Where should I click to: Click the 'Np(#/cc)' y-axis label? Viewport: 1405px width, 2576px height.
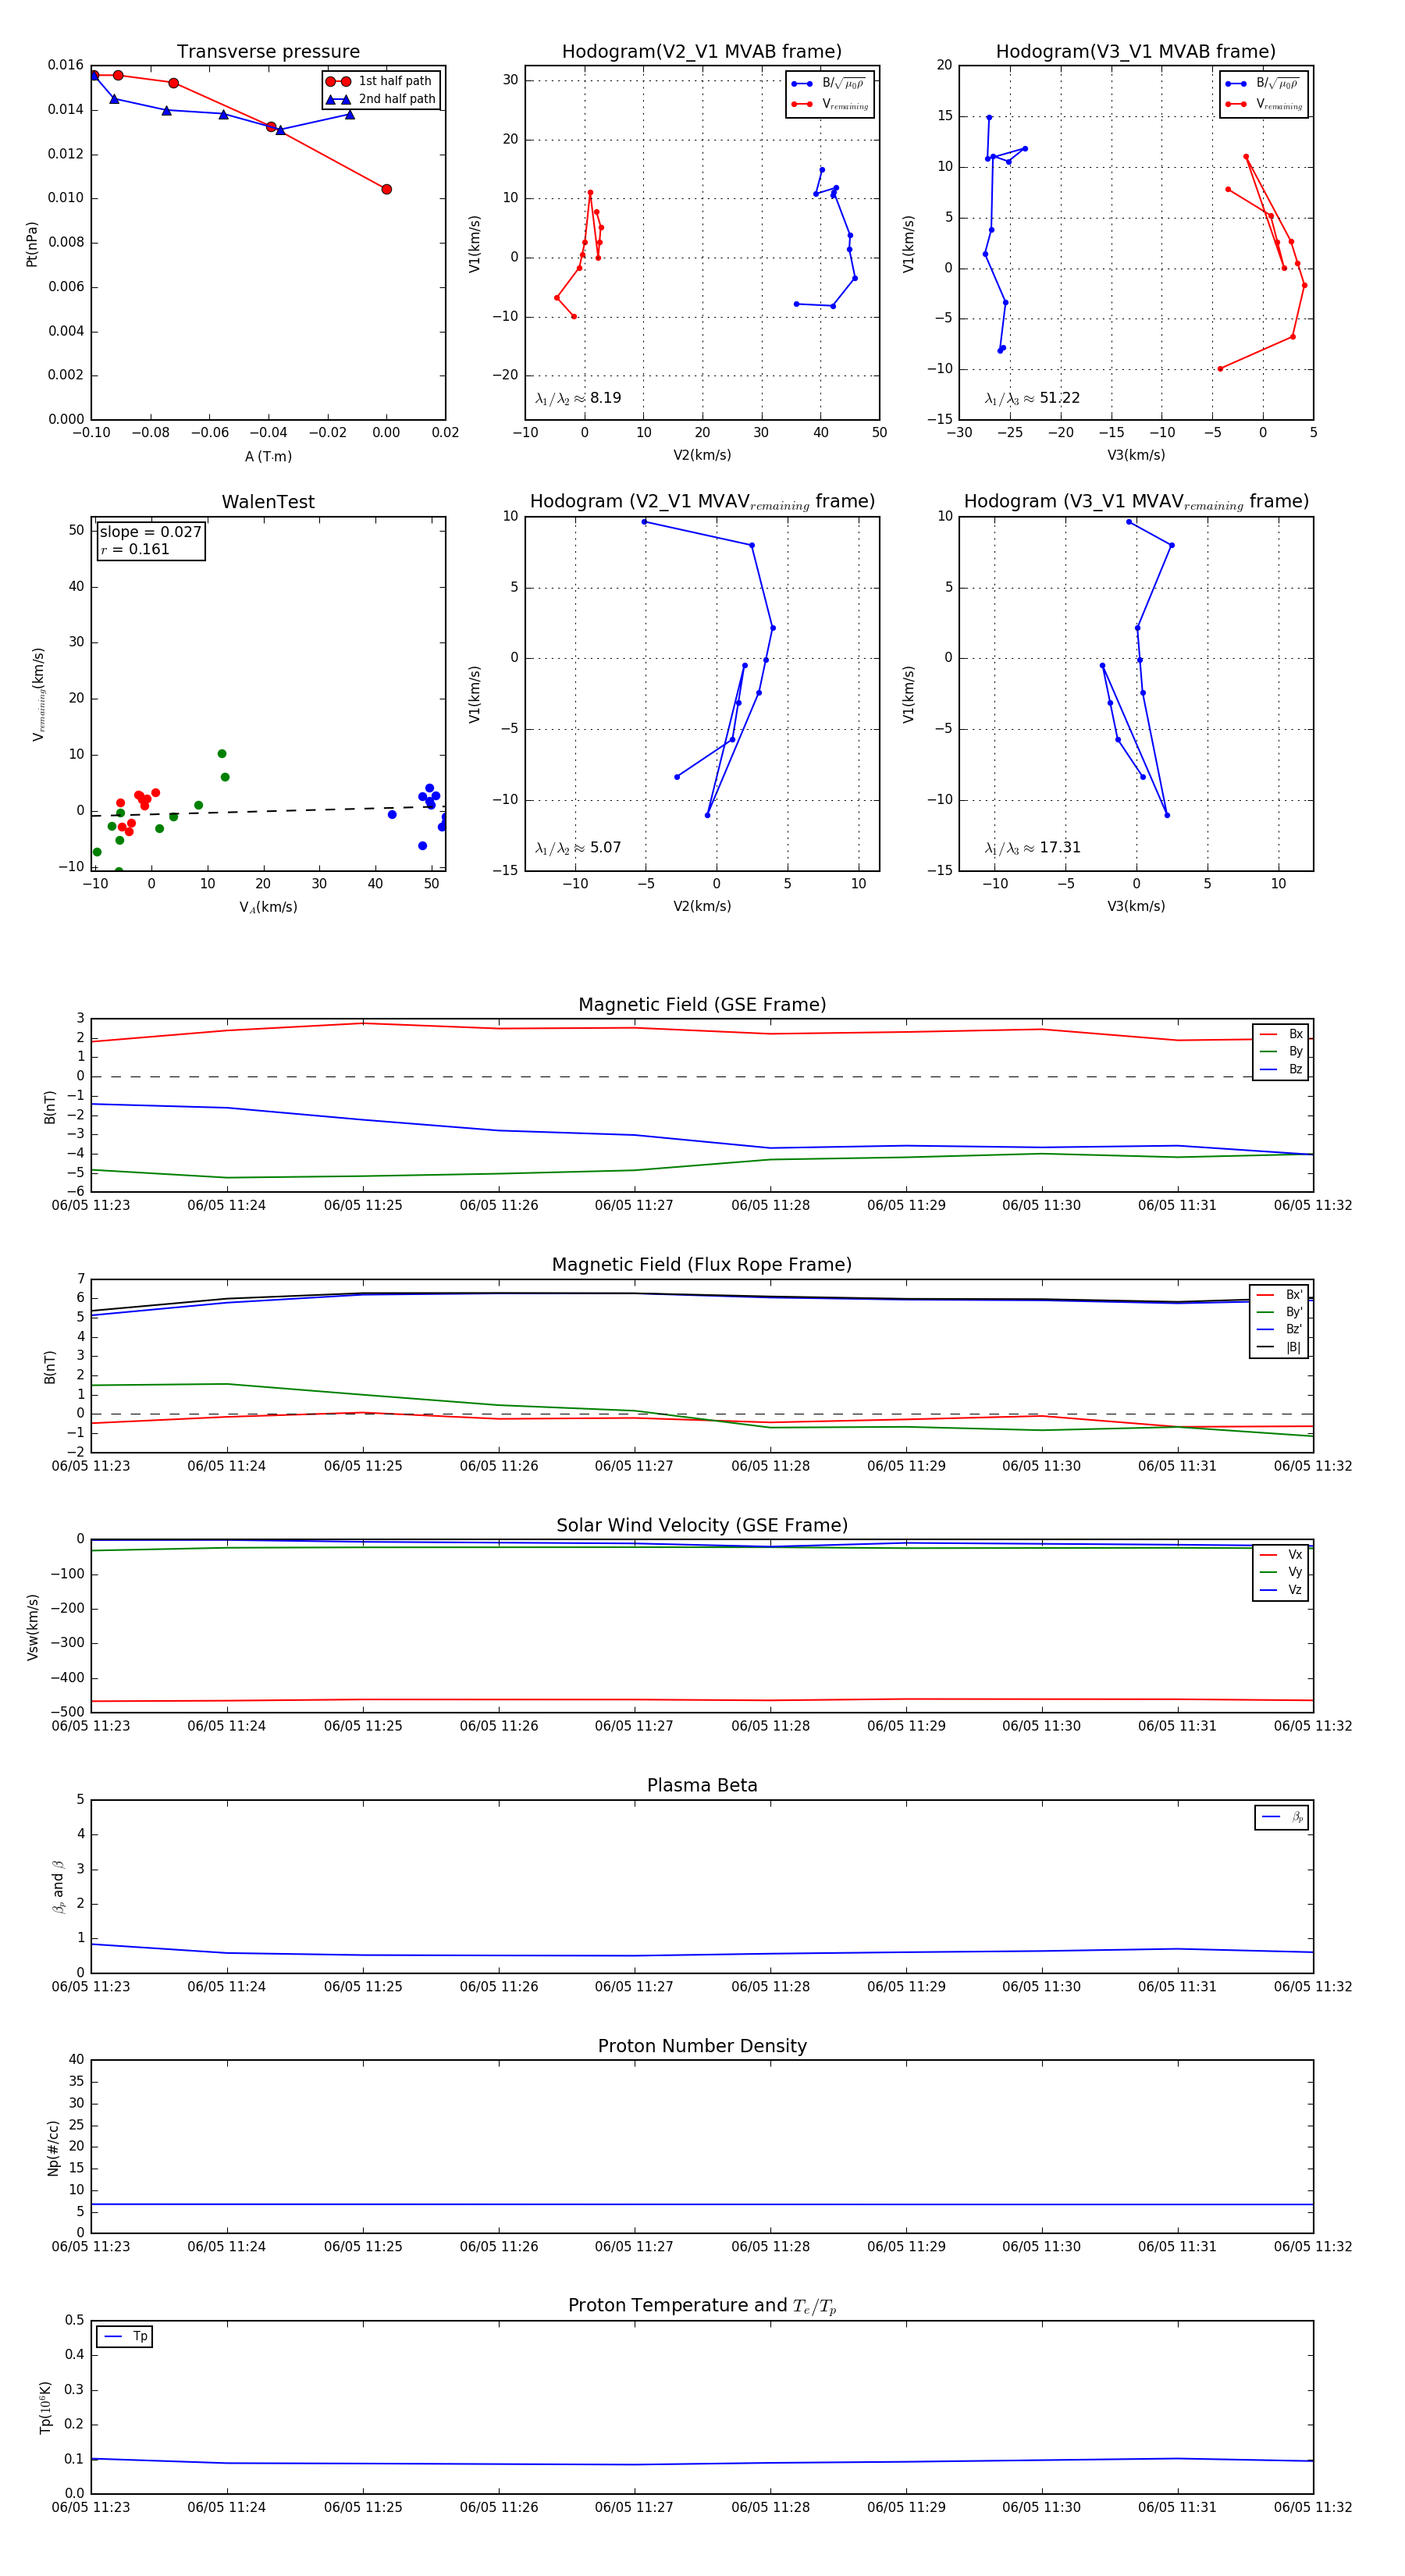[53, 2147]
